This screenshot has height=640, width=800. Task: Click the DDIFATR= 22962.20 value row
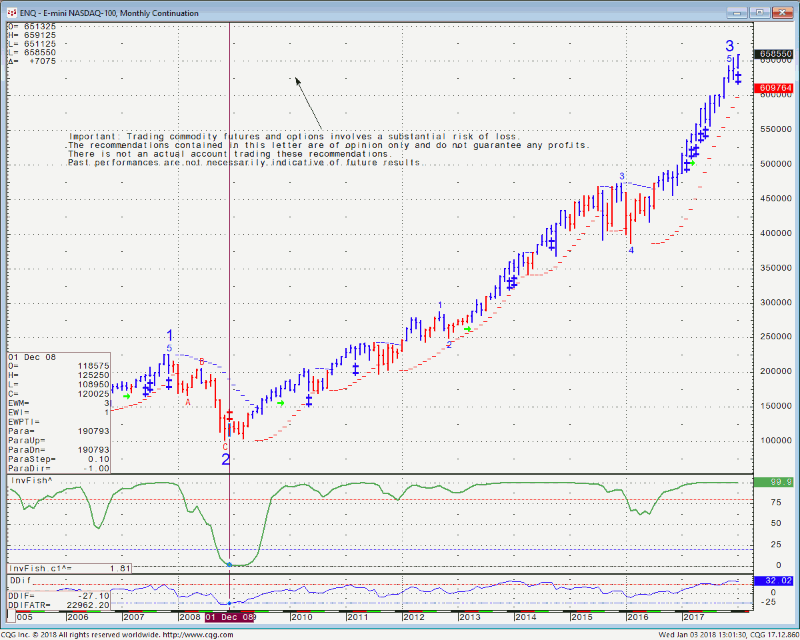59,605
